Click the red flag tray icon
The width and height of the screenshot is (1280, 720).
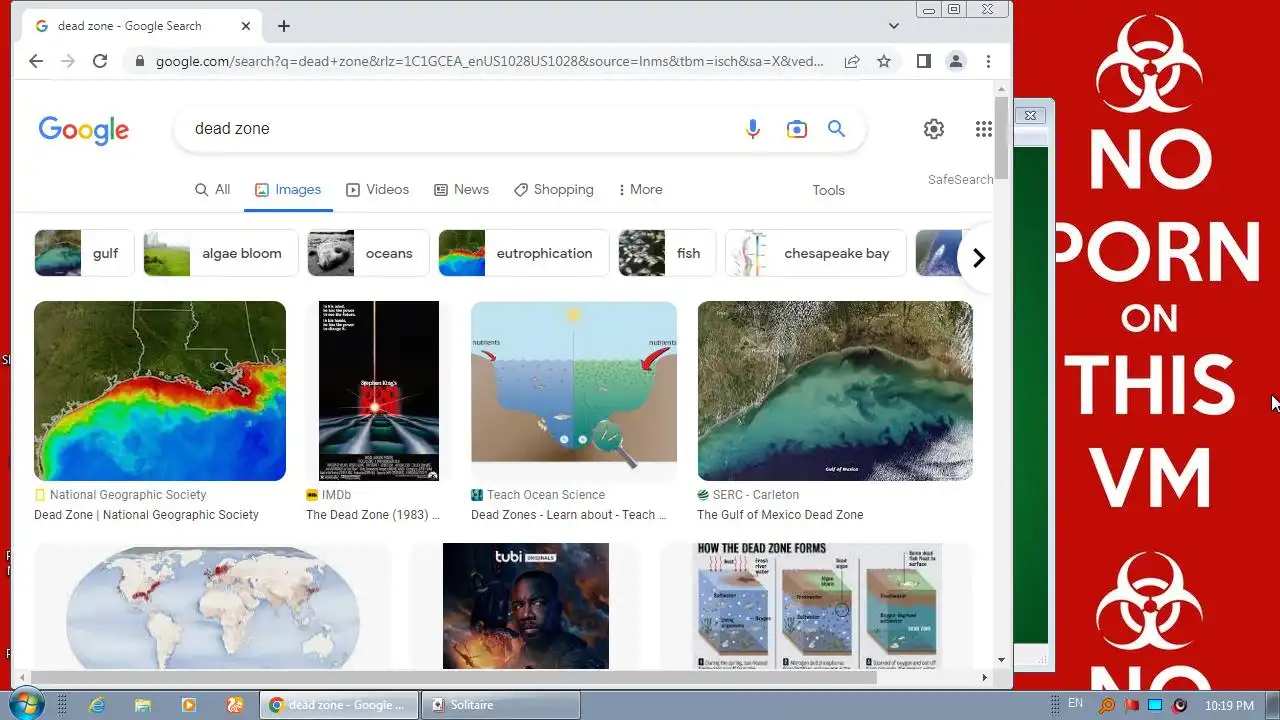(x=1131, y=705)
